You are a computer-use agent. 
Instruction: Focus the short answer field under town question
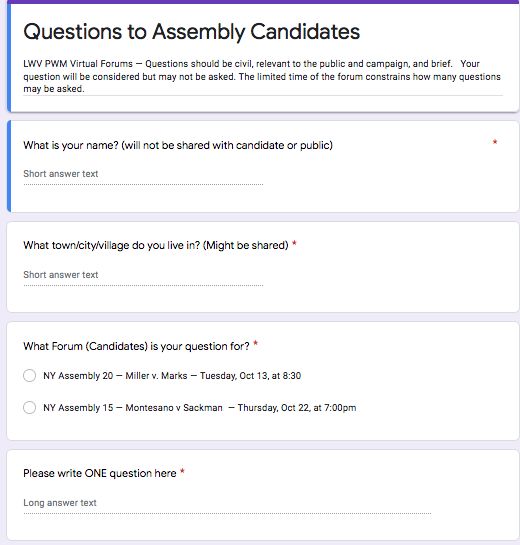click(143, 275)
